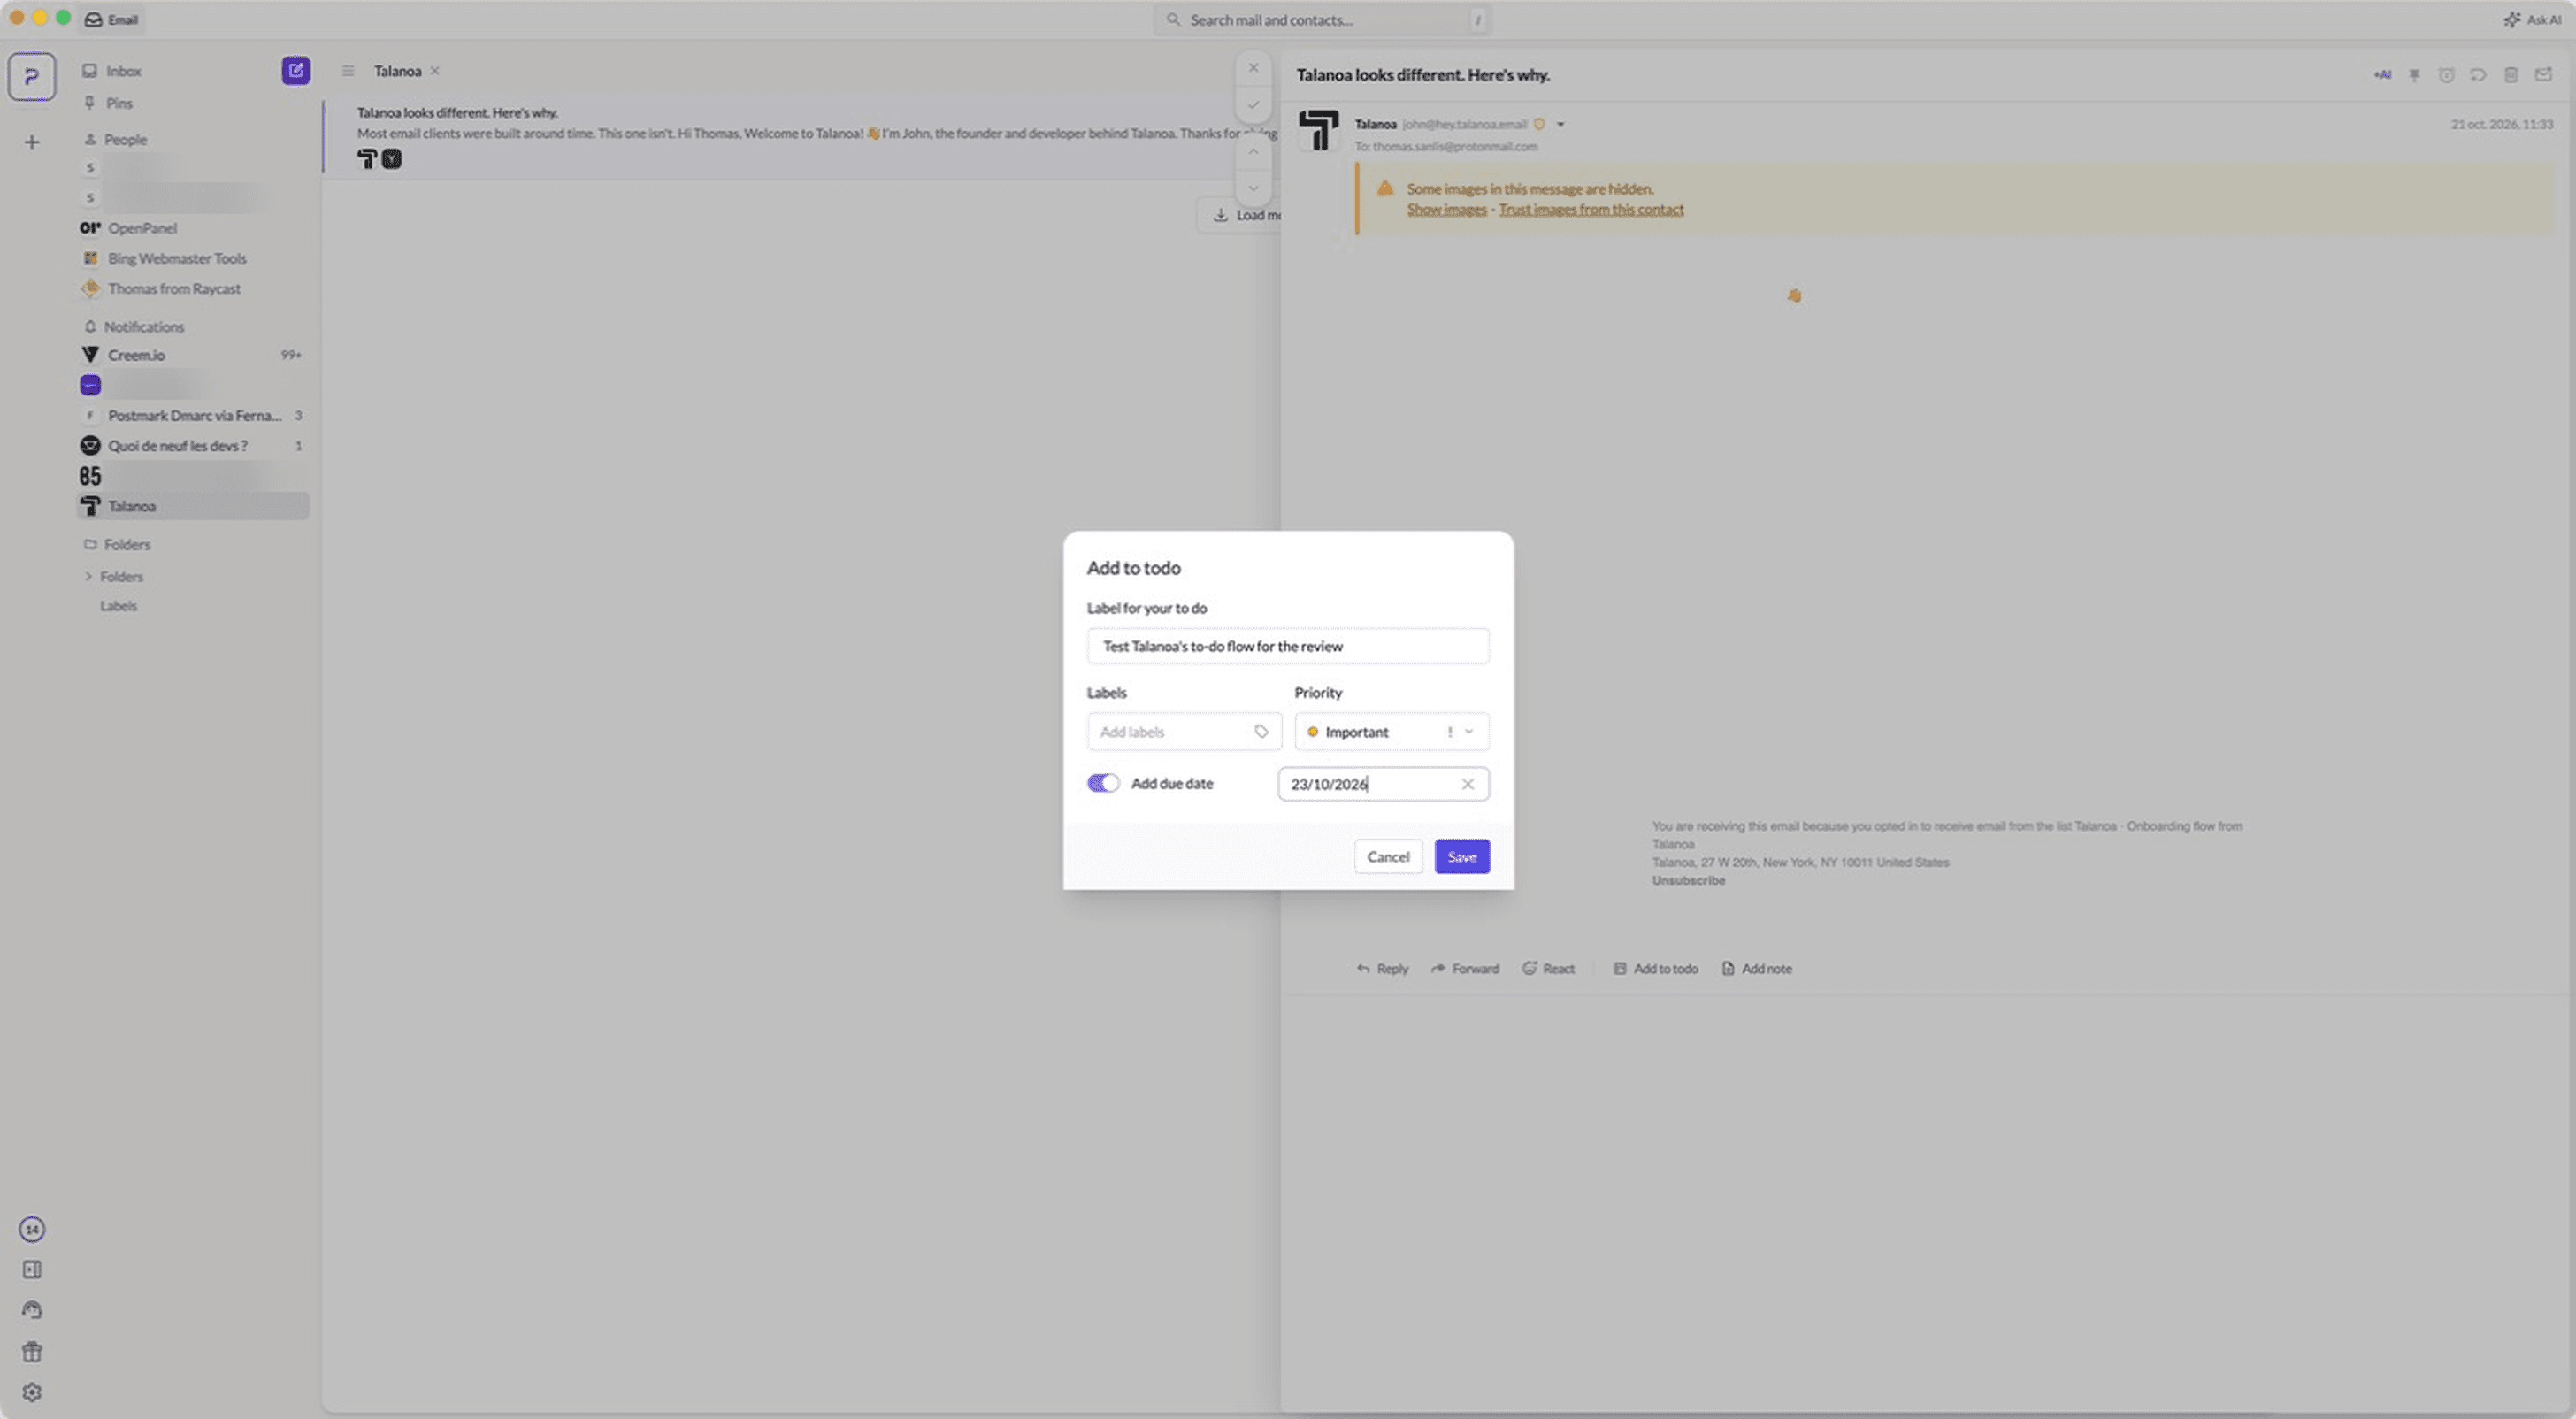
Task: Mark email unread with the envelope icon
Action: (2543, 75)
